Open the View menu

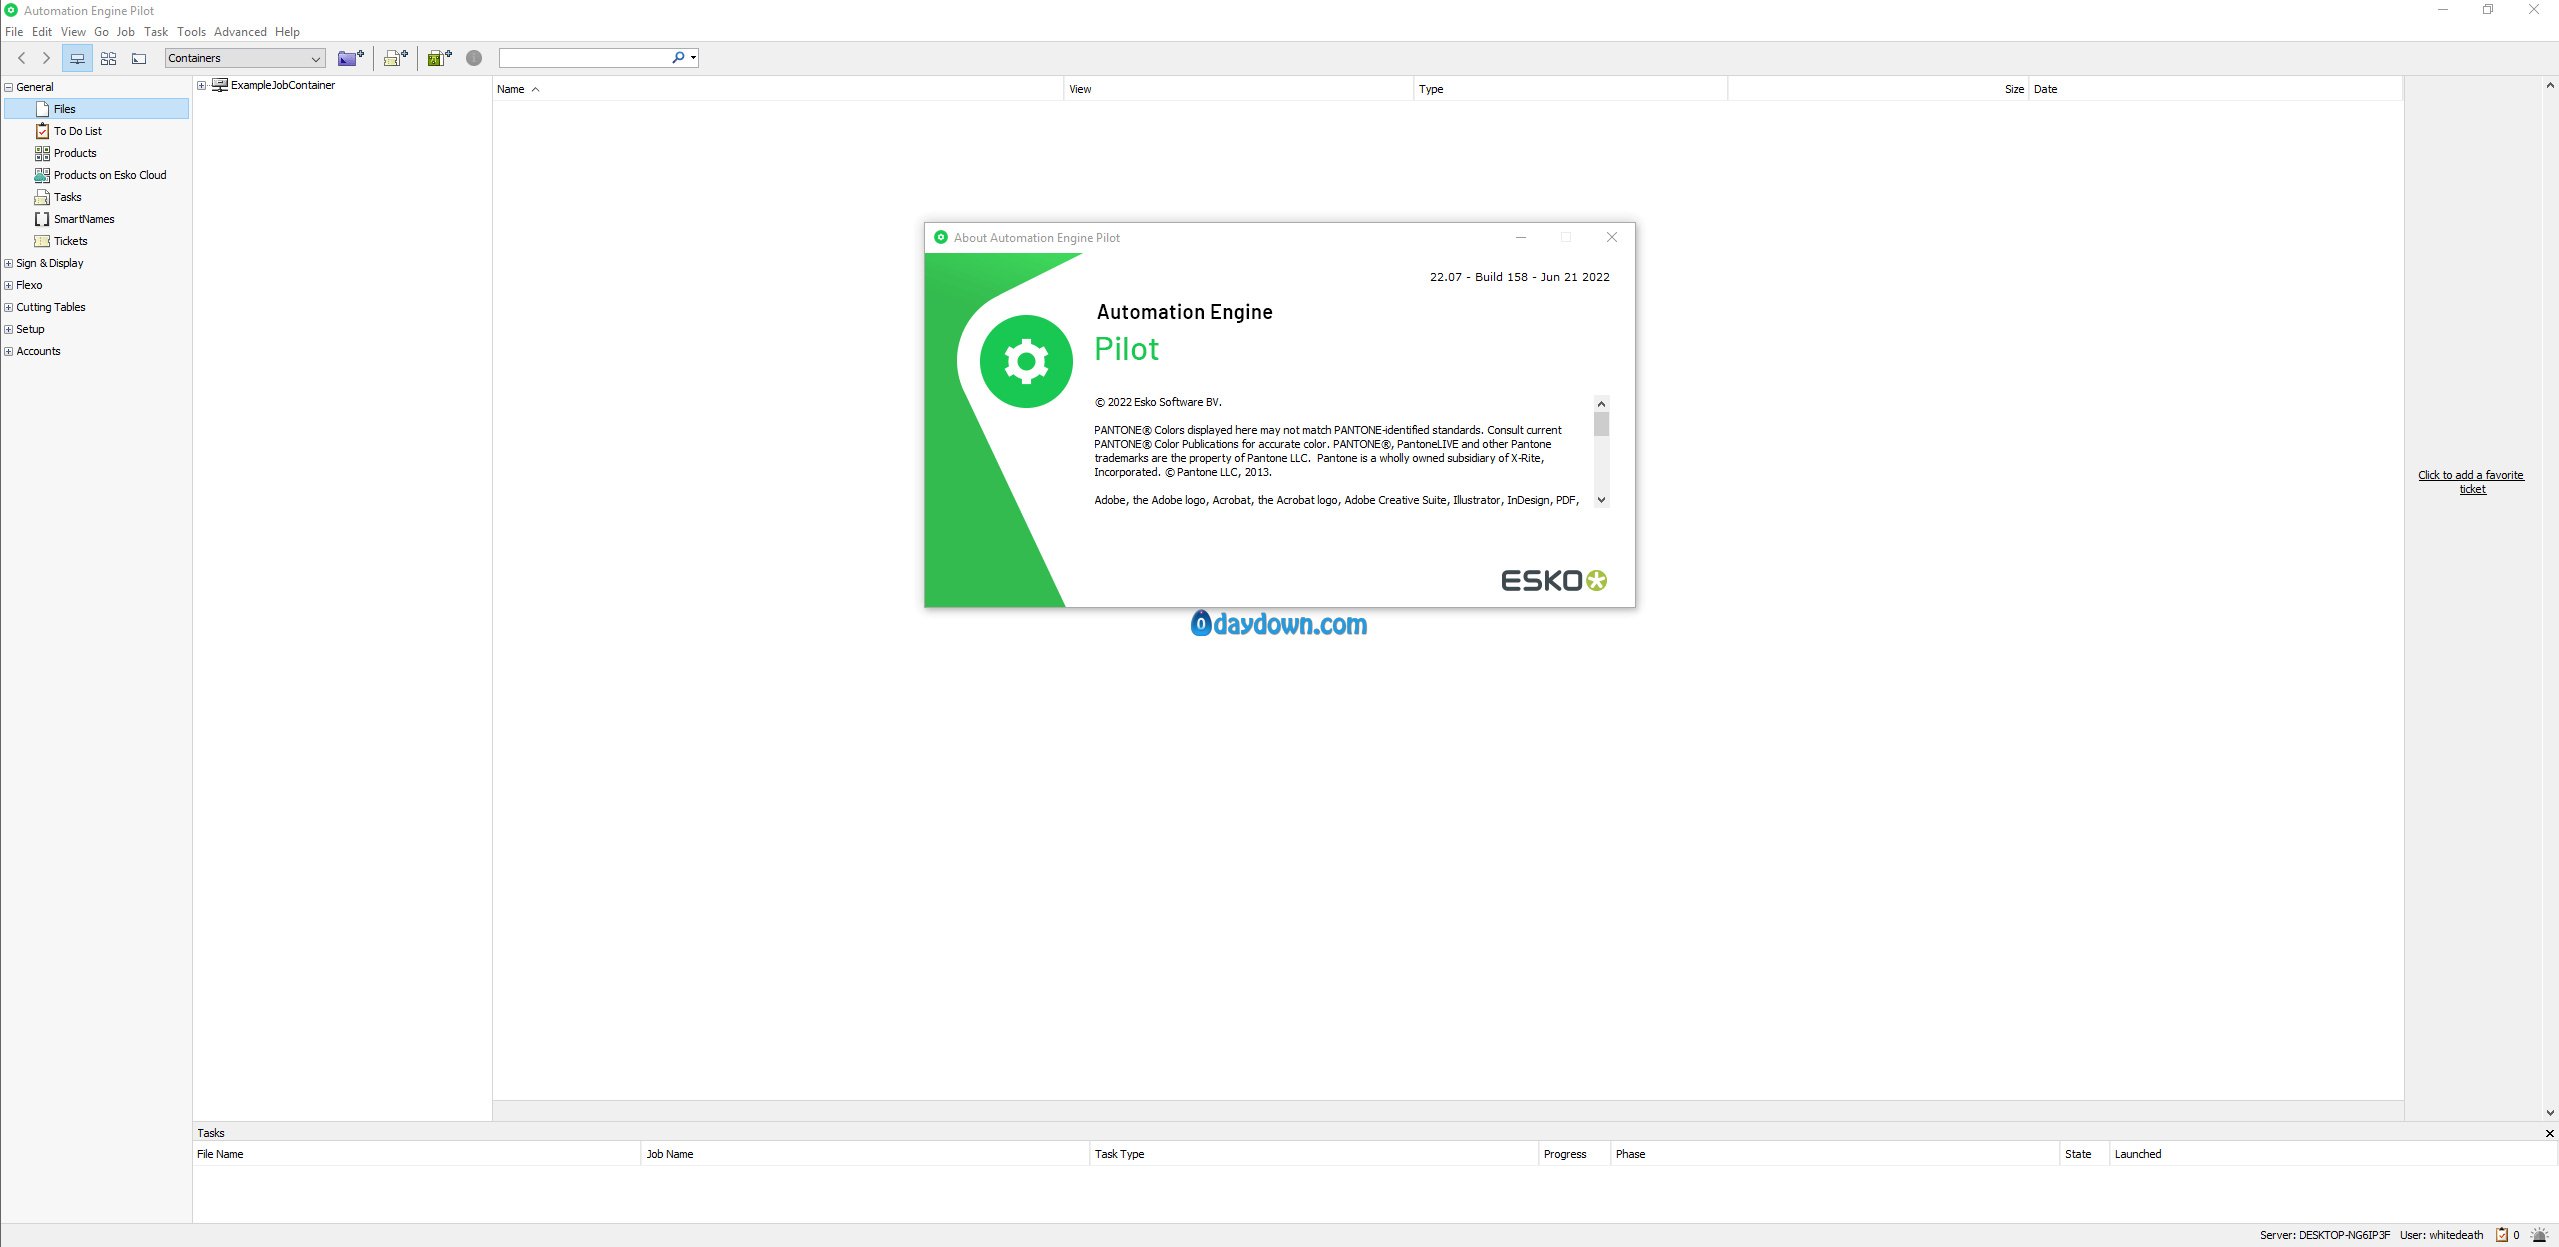tap(73, 32)
